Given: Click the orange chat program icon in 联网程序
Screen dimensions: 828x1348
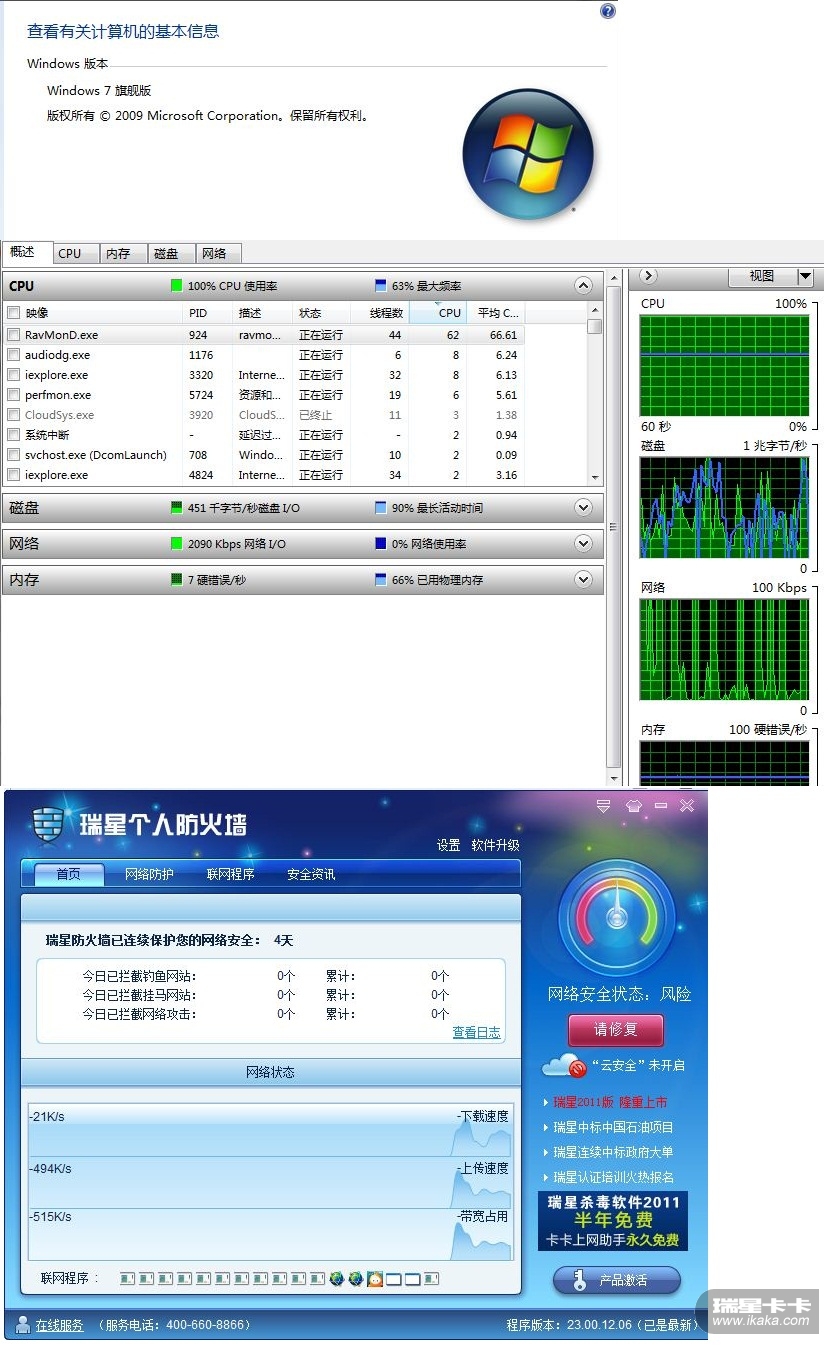Looking at the screenshot, I should (374, 1278).
